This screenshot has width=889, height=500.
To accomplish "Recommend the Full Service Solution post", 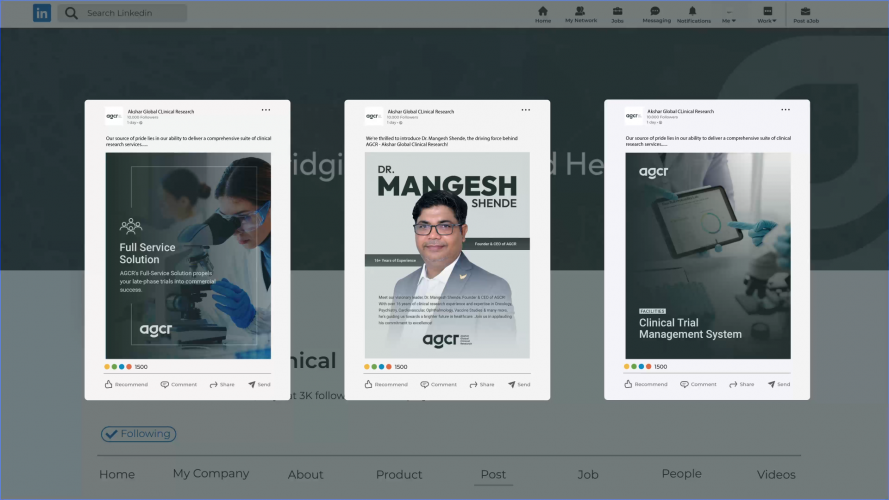I will pos(126,384).
